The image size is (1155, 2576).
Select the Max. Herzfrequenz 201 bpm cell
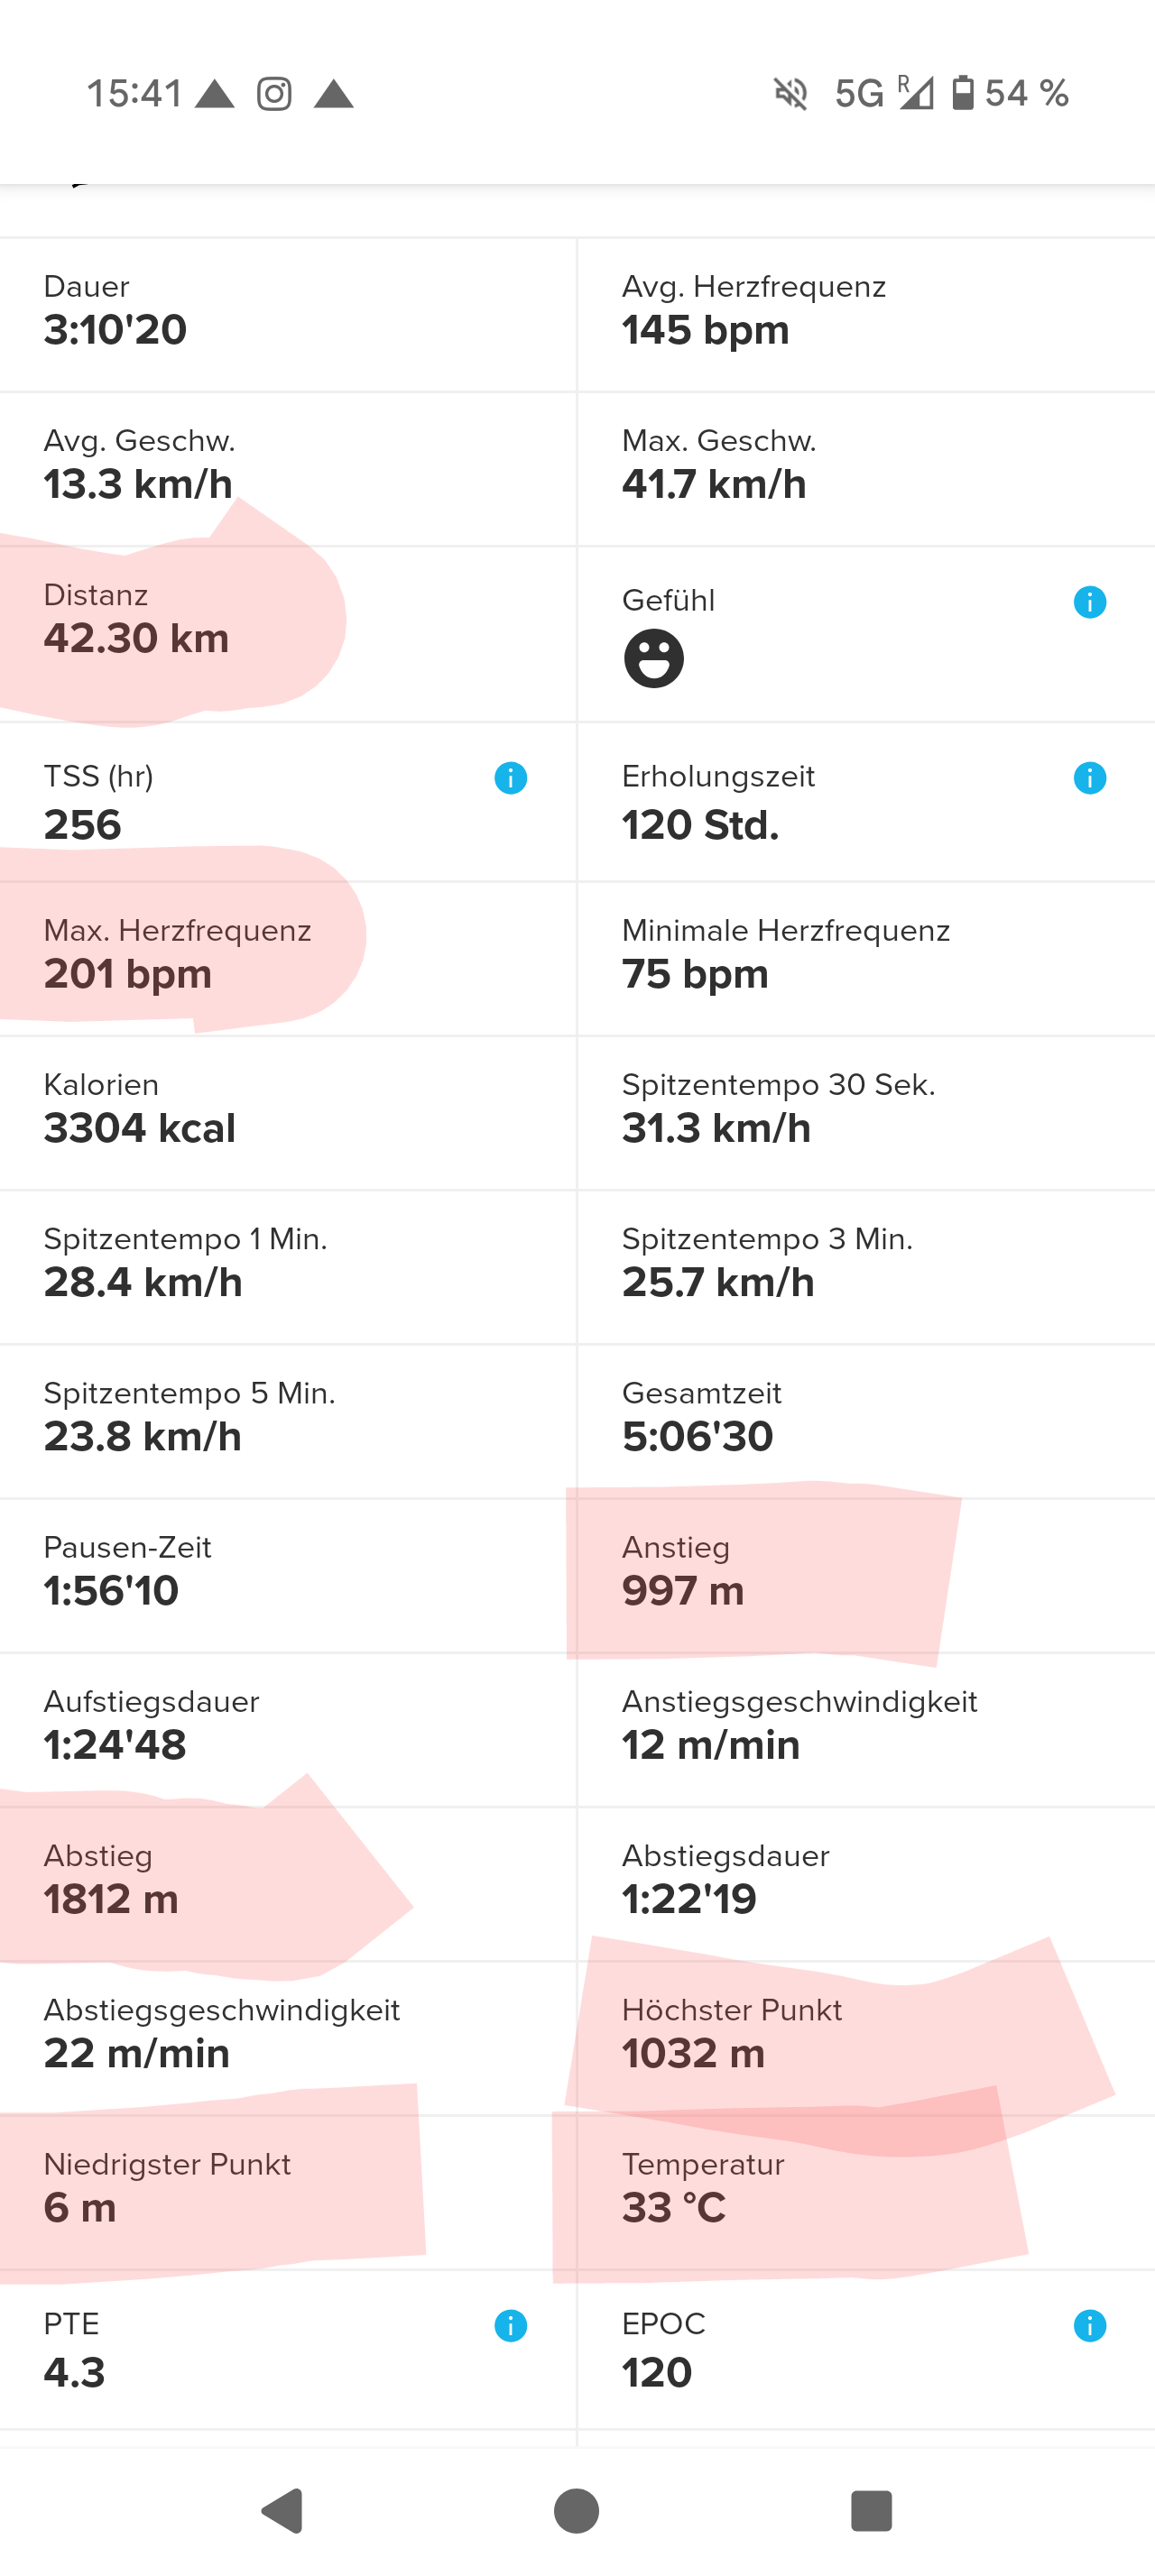coord(288,958)
